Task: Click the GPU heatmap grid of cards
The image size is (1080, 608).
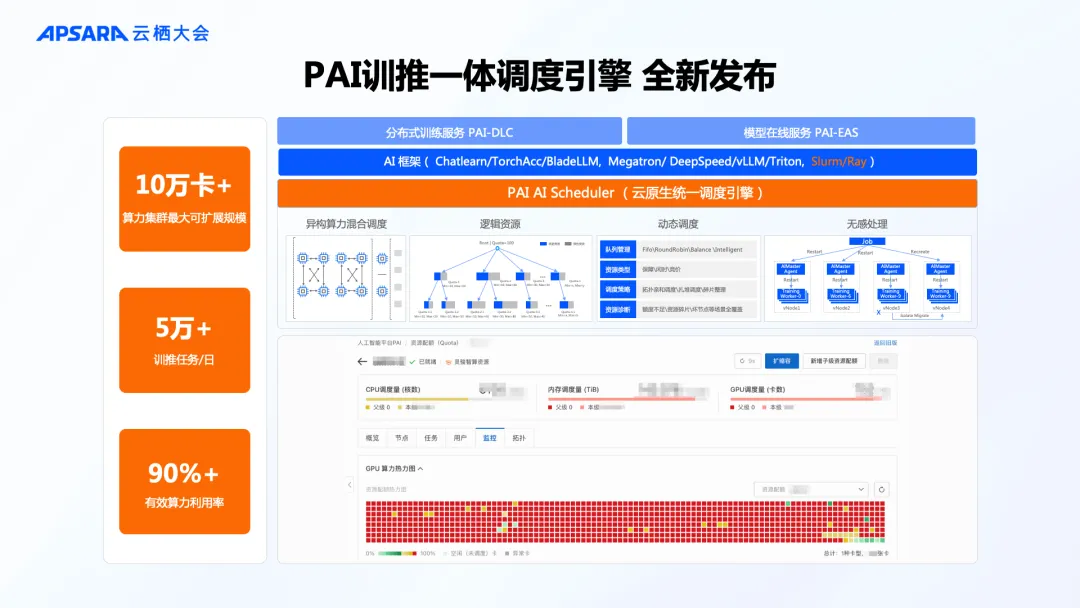Action: pyautogui.click(x=625, y=522)
